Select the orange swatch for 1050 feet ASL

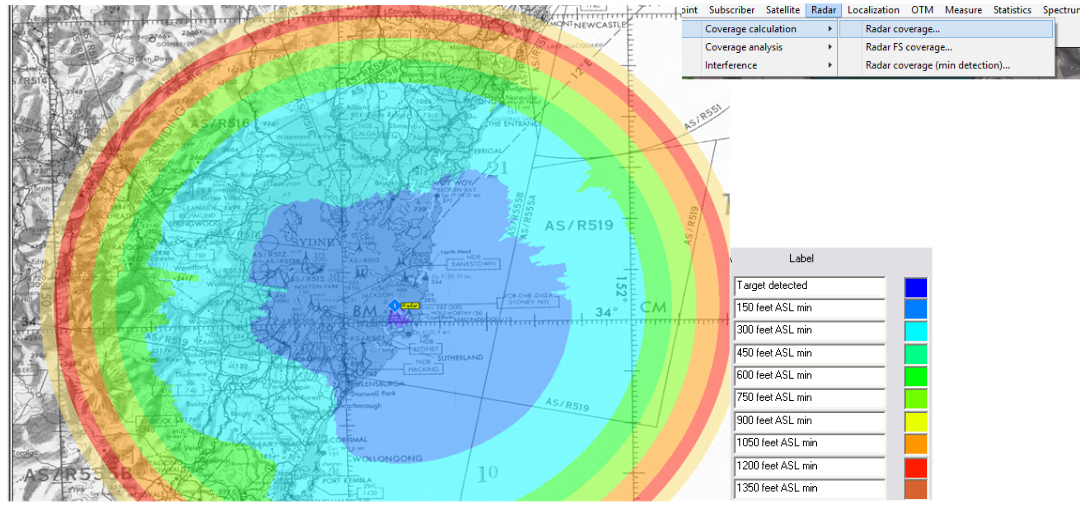tap(915, 443)
